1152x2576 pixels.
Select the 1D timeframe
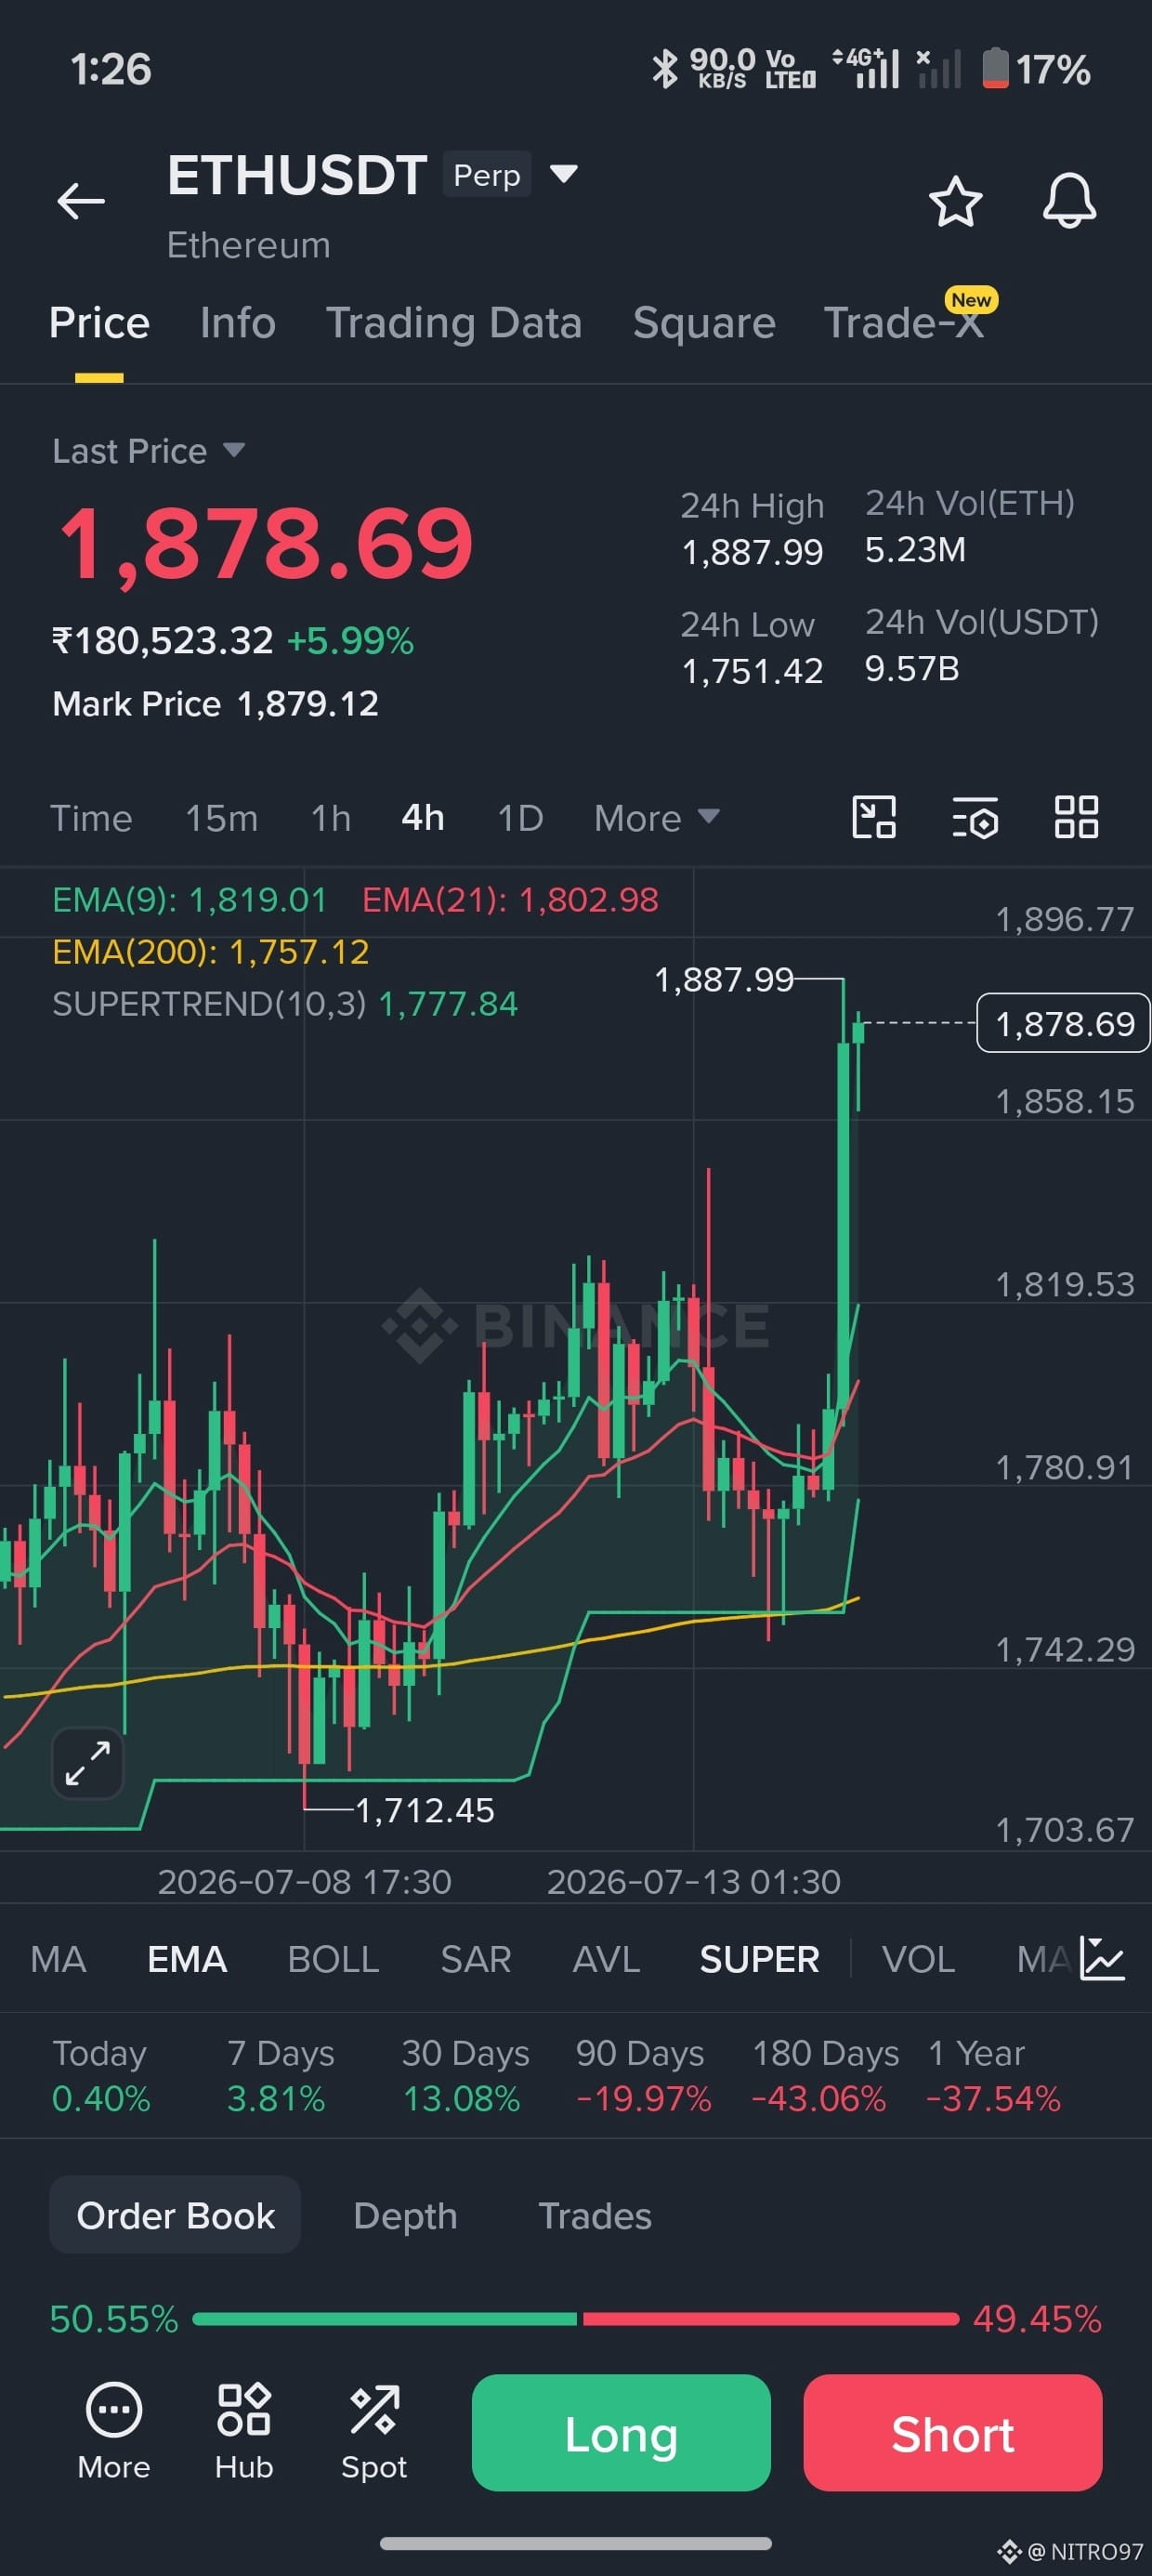(x=520, y=818)
